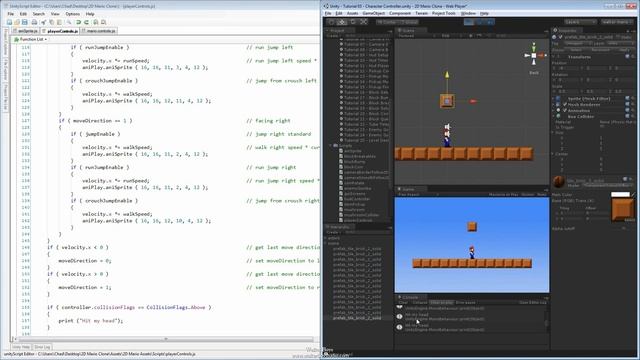Toggle Error pause in Console
The height and width of the screenshot is (360, 640).
[465, 303]
